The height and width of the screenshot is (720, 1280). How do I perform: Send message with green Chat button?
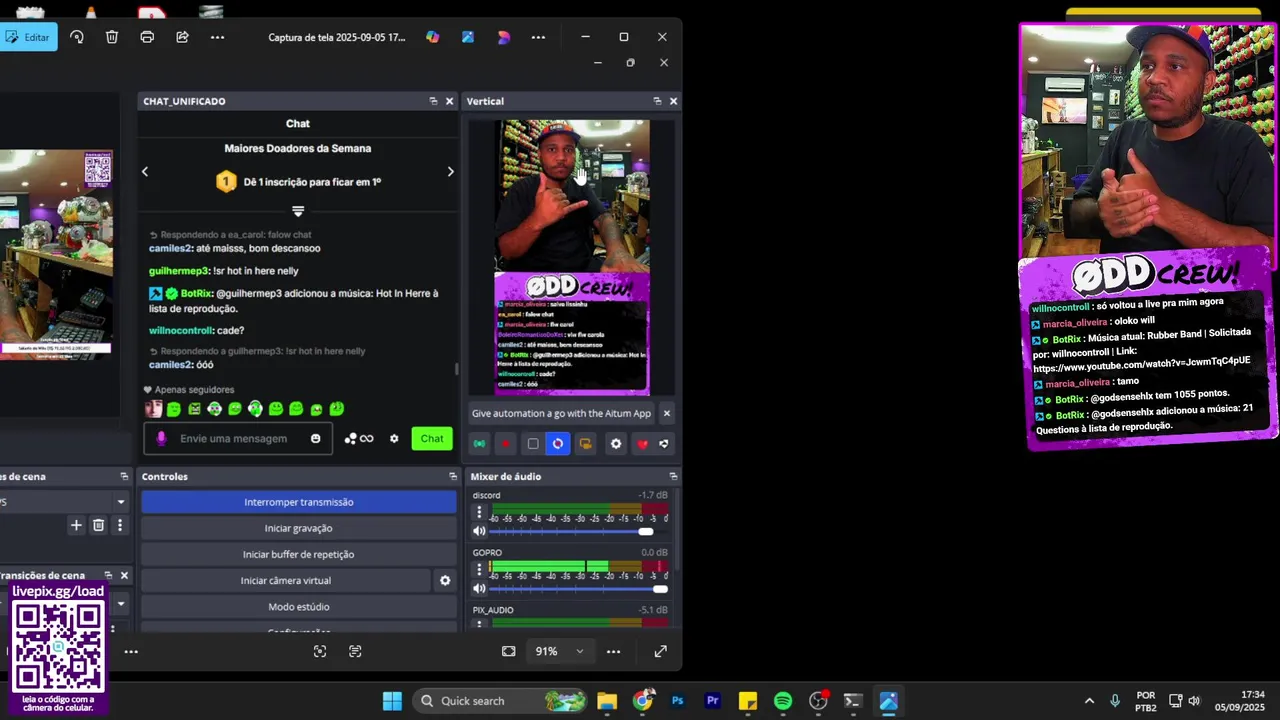click(x=432, y=438)
